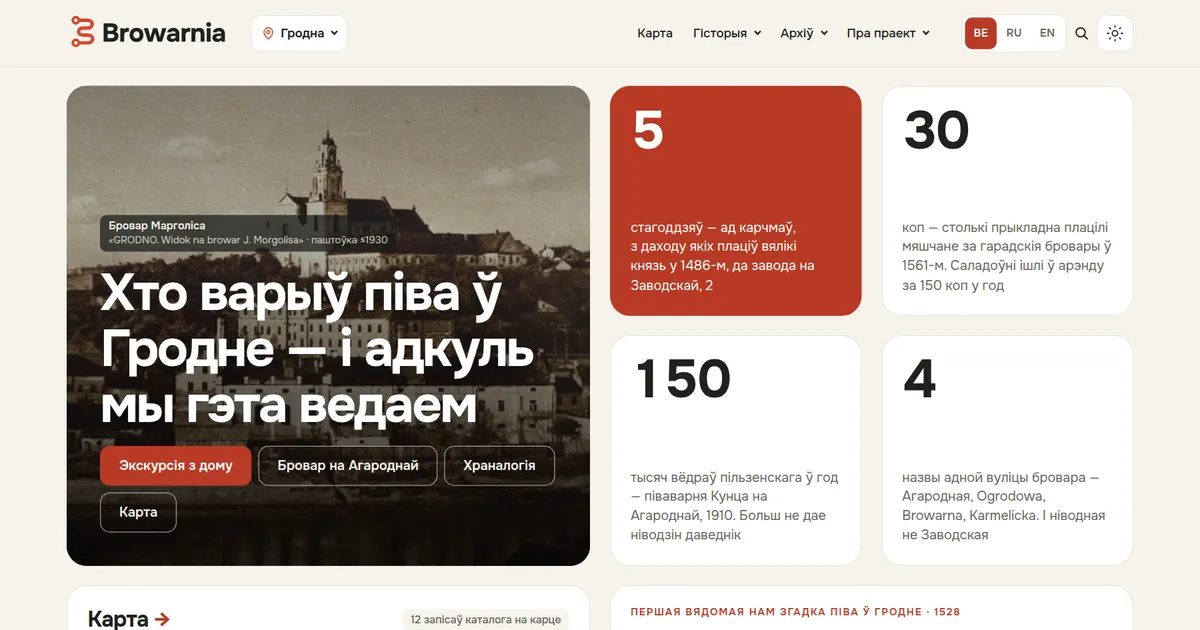Screen dimensions: 1200x630
Task: Click the hero headline Хто варыў піва ў Гродне
Action: click(x=318, y=350)
